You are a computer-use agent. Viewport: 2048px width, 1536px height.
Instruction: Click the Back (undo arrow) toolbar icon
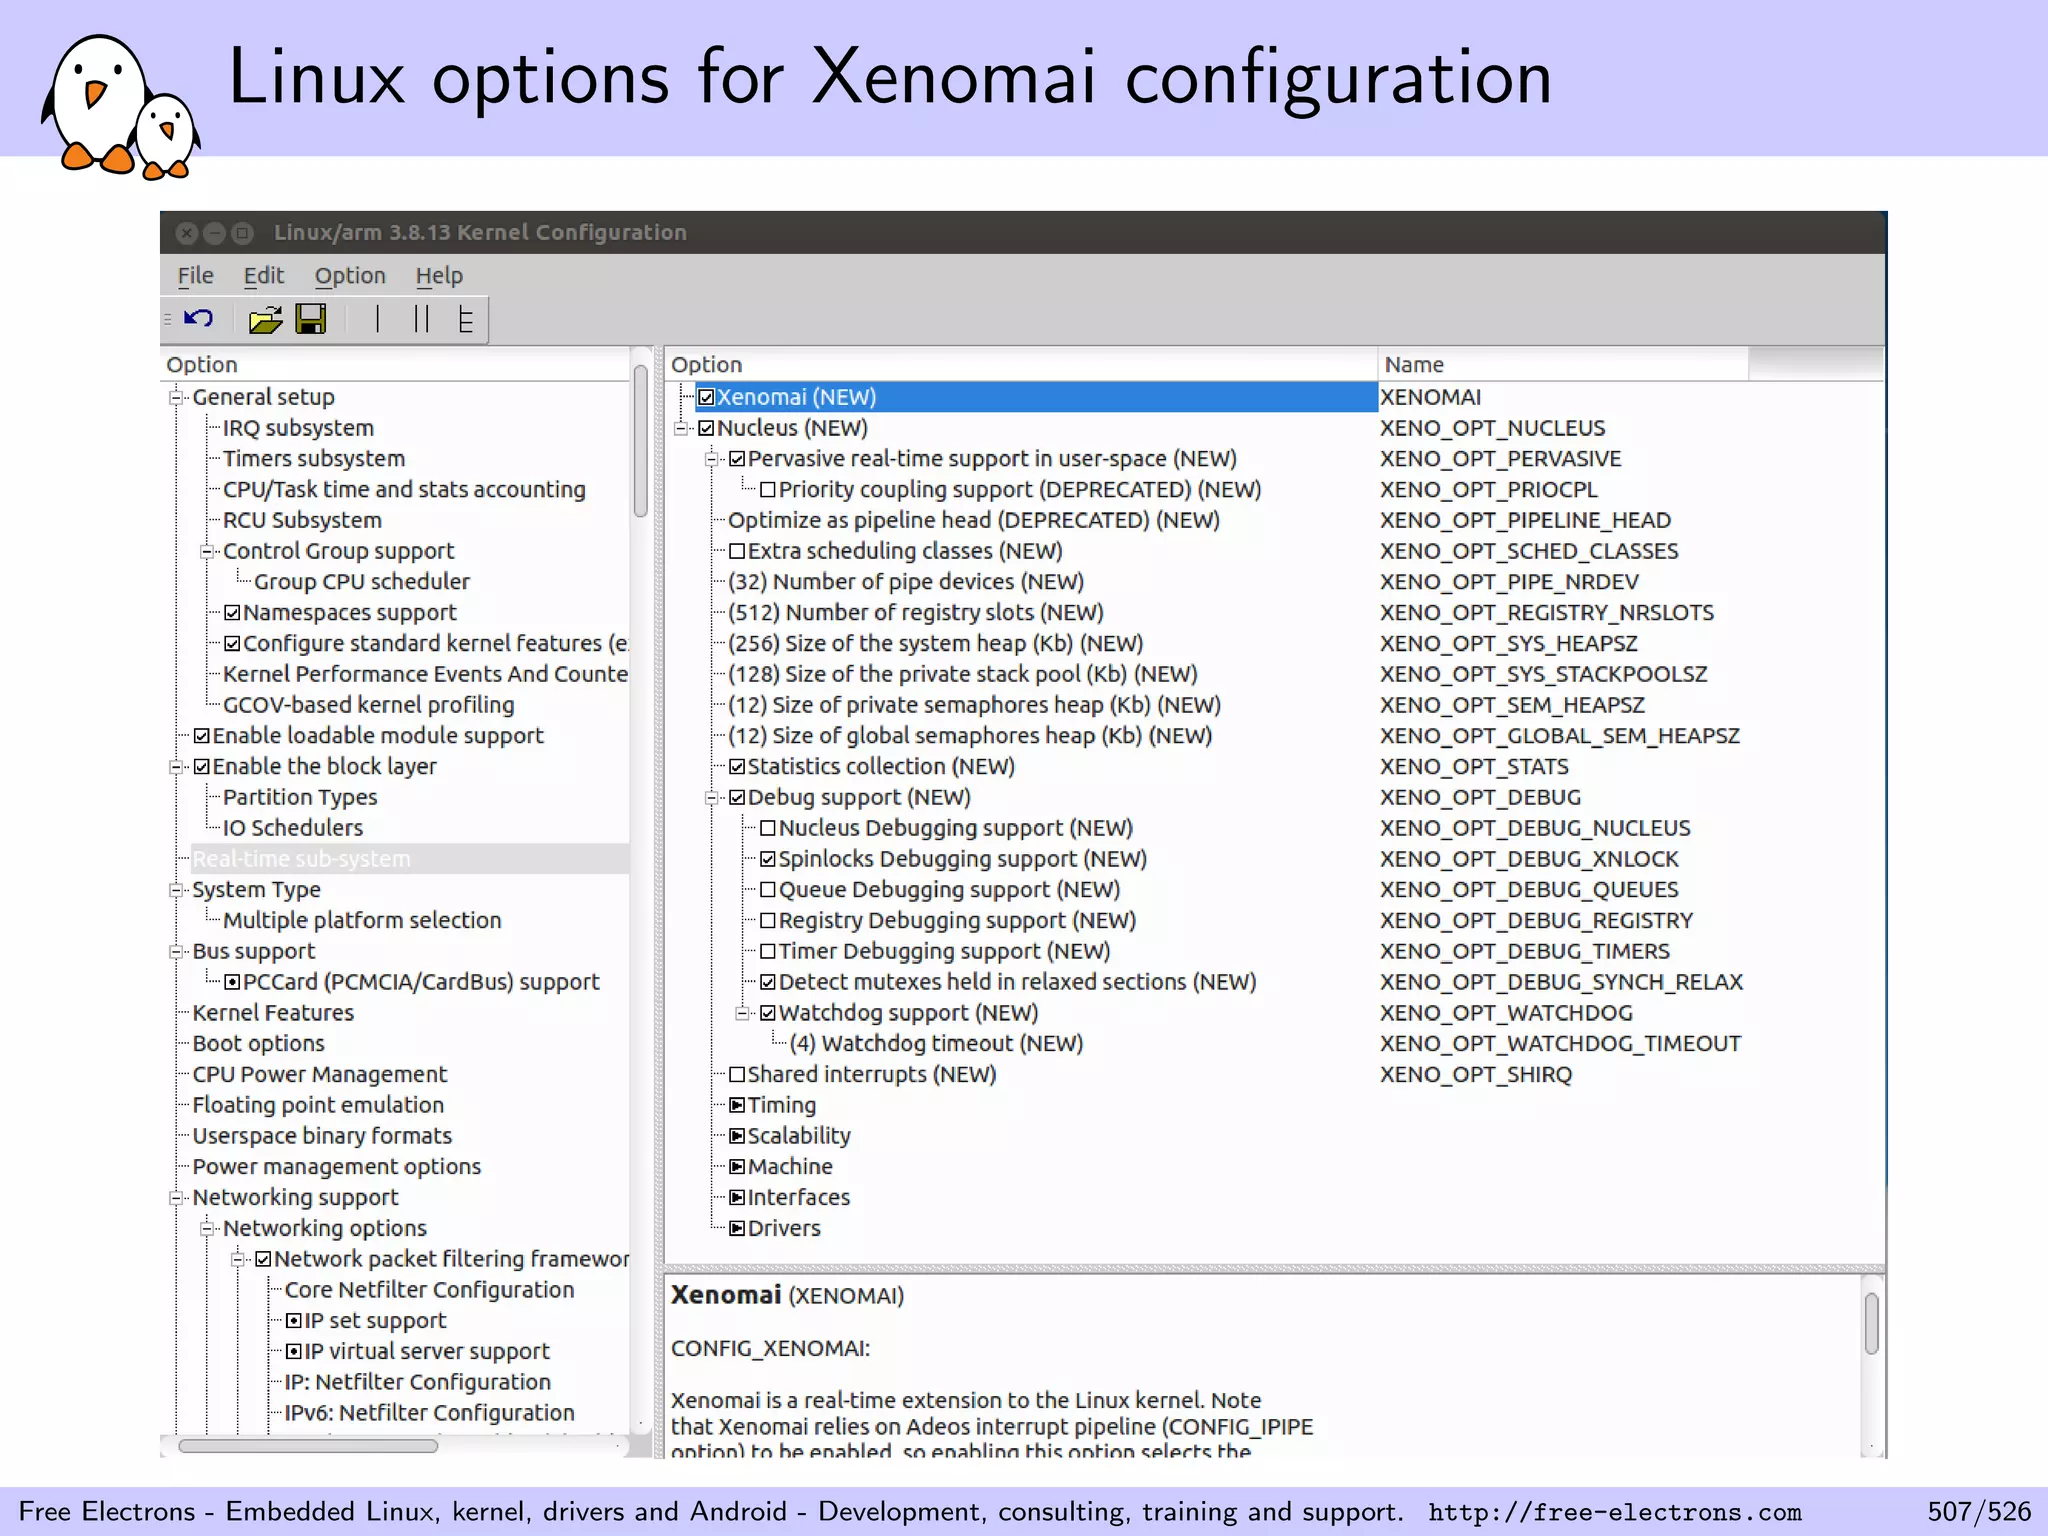click(198, 319)
